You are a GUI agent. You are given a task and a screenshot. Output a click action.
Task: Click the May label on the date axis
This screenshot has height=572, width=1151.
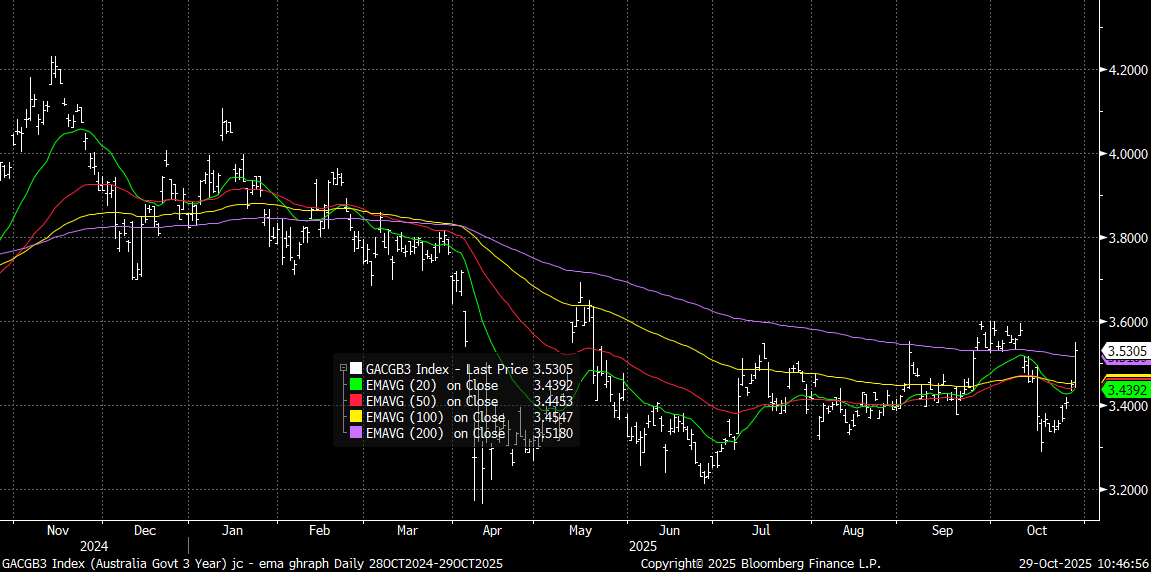[581, 531]
